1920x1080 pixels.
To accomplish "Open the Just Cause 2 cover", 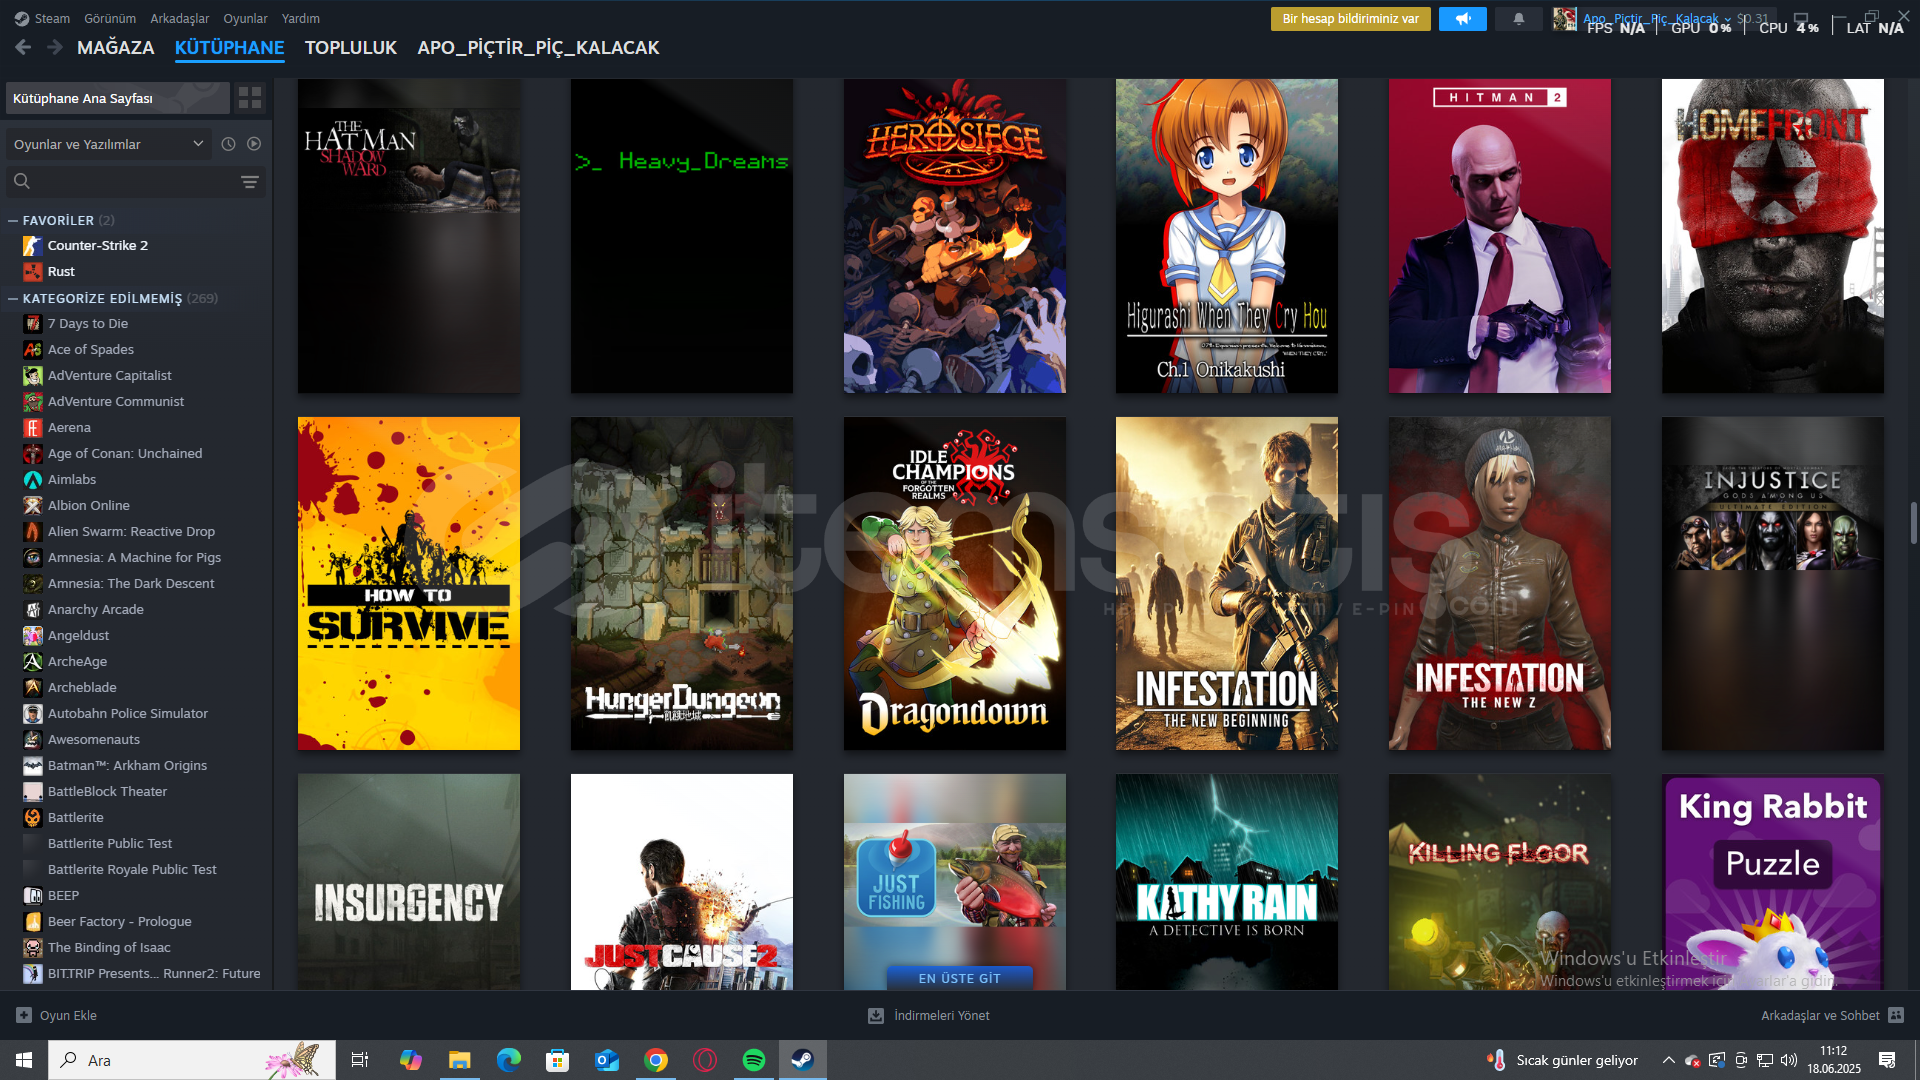I will [x=681, y=882].
